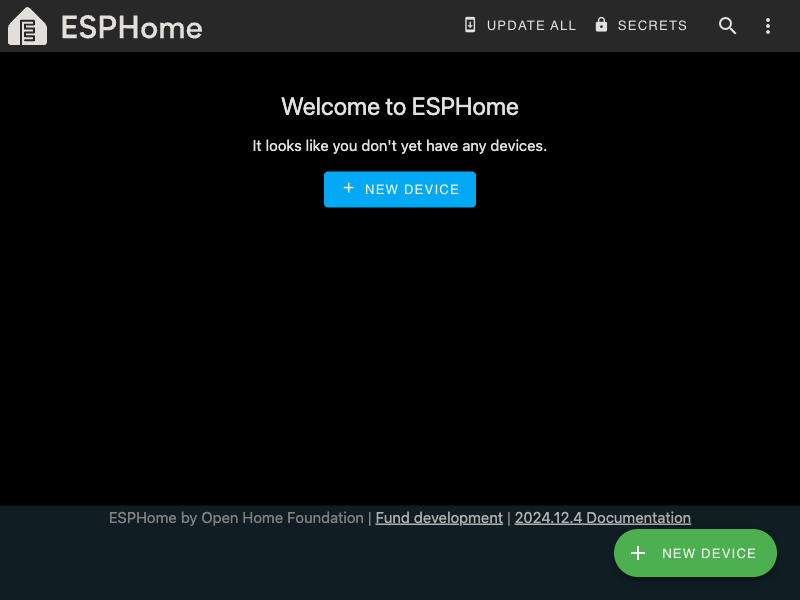Click the ESPHome by Open Home Foundation text
Viewport: 800px width, 600px height.
(x=236, y=518)
